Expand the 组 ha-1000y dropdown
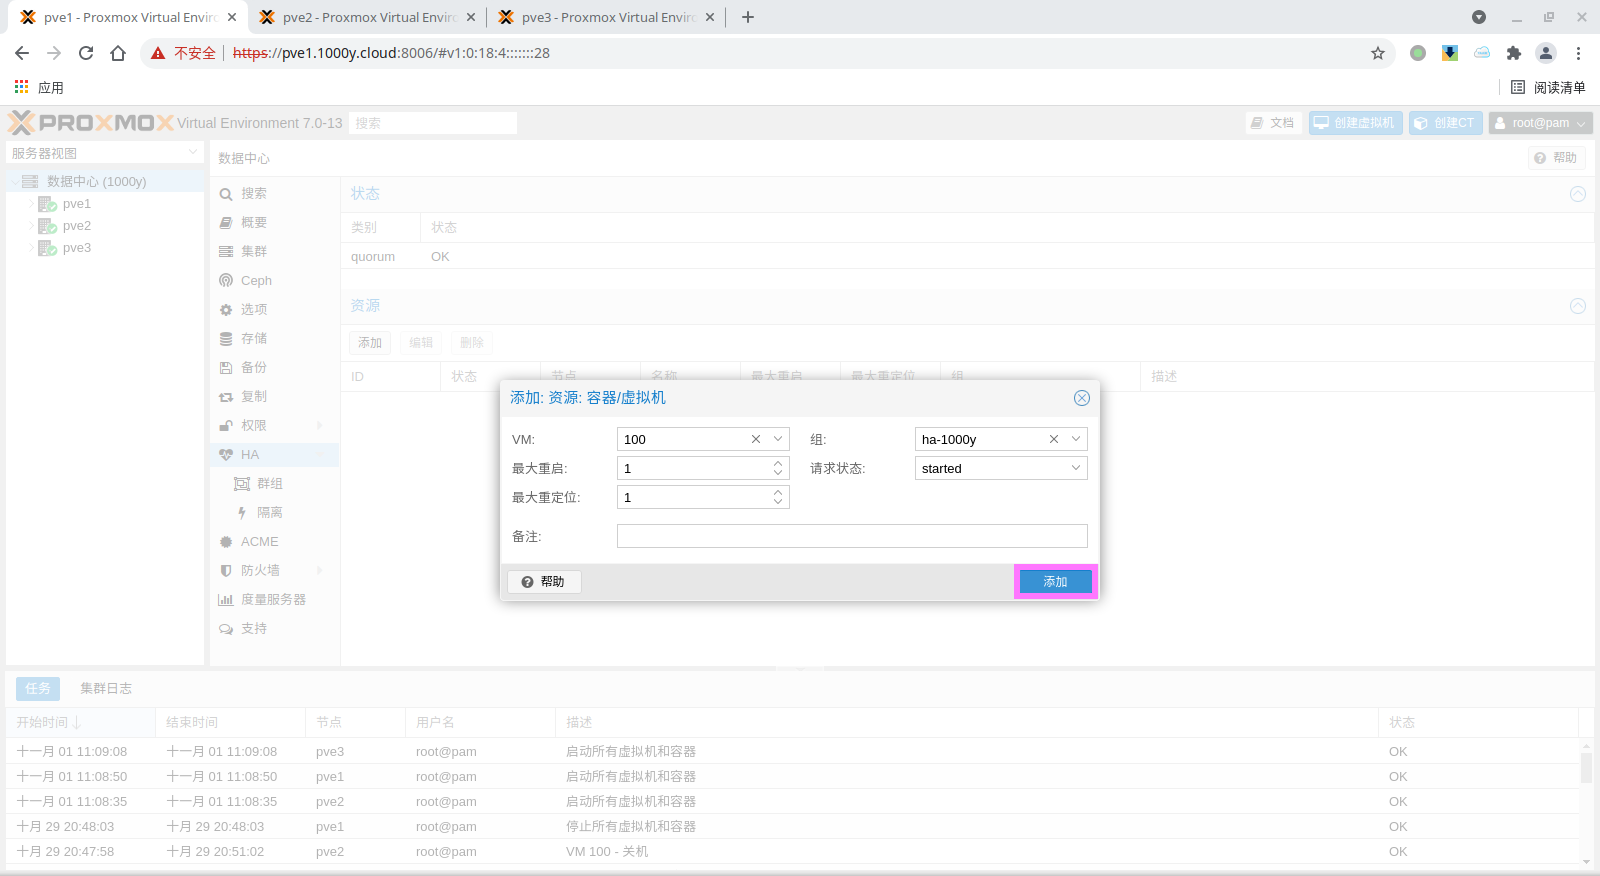 point(1076,439)
